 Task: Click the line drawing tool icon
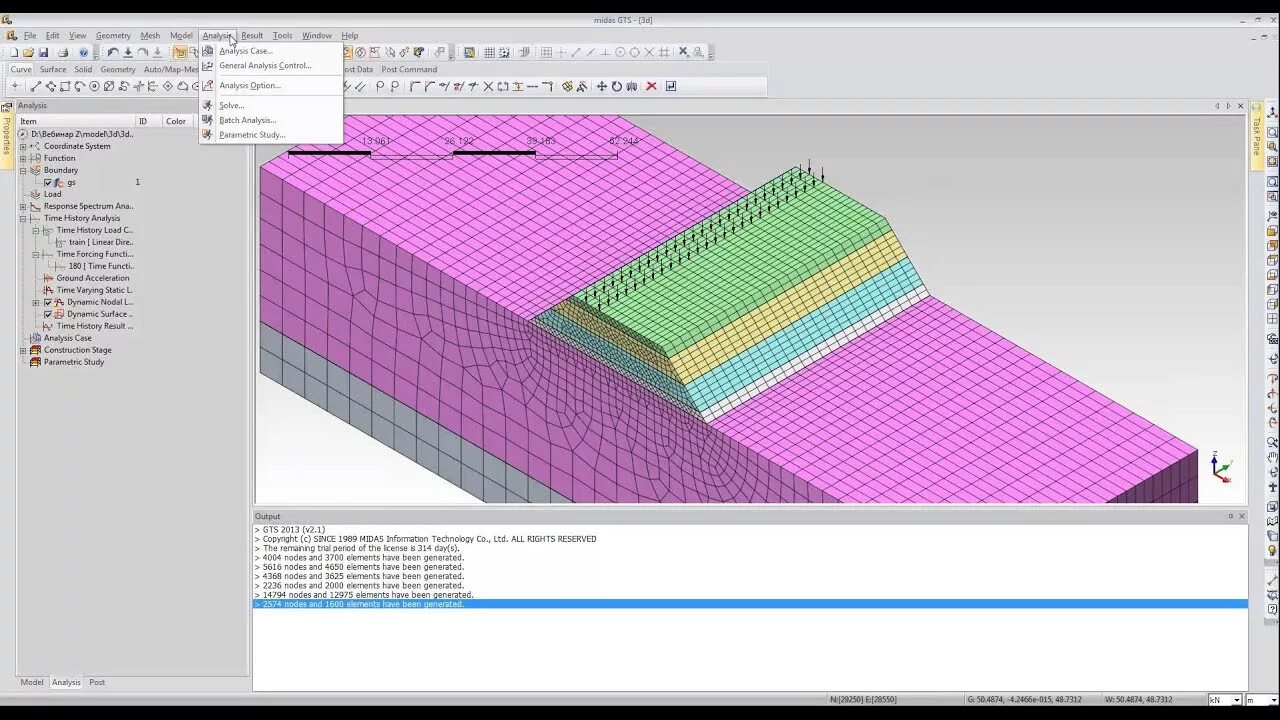tap(36, 86)
